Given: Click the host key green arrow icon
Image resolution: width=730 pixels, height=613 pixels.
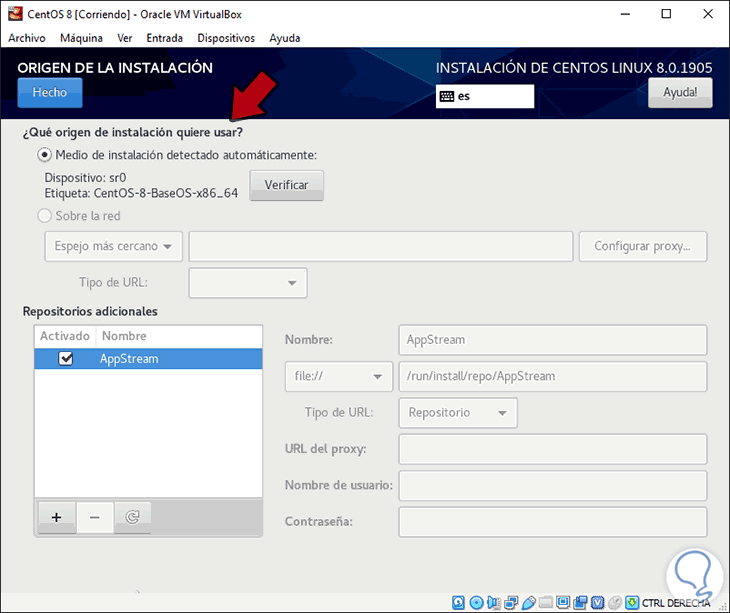Looking at the screenshot, I should pyautogui.click(x=632, y=603).
